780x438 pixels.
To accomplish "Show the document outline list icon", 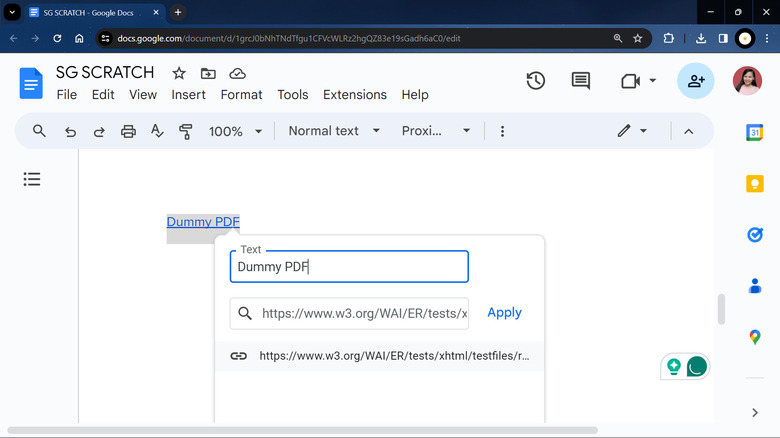I will point(32,179).
